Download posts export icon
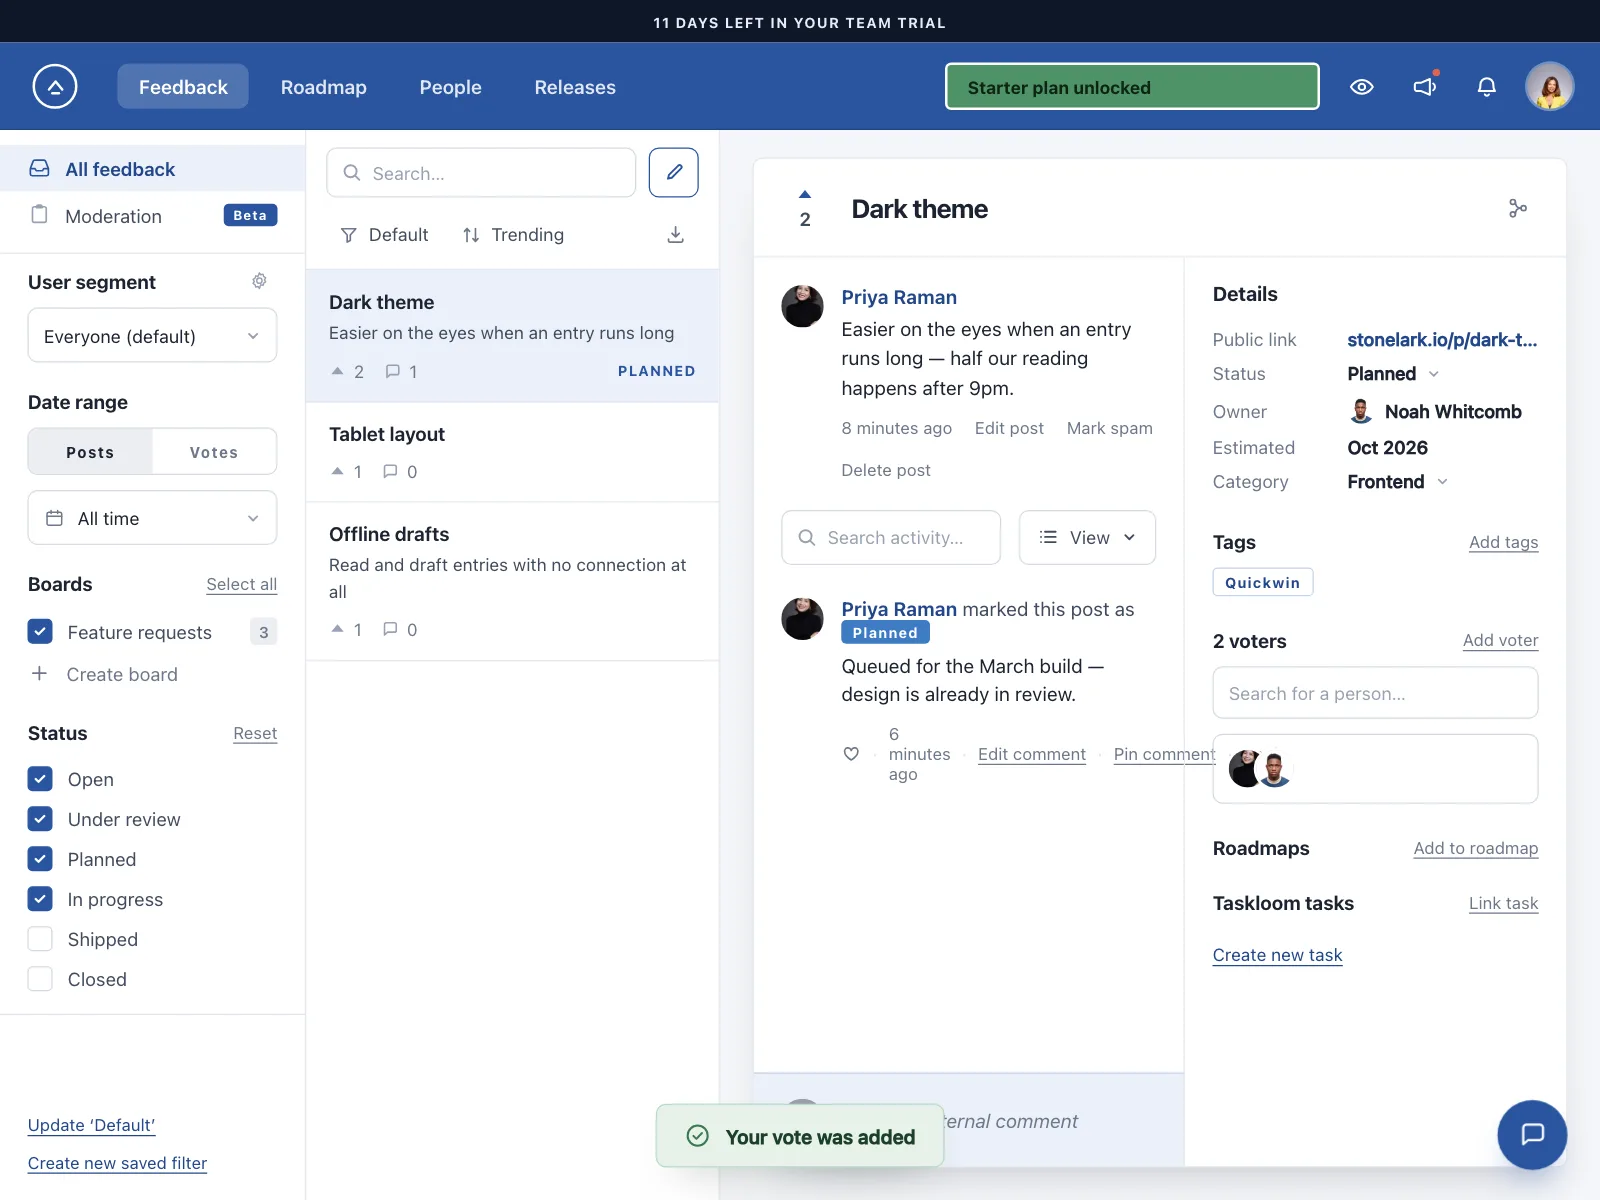The width and height of the screenshot is (1600, 1200). coord(676,235)
